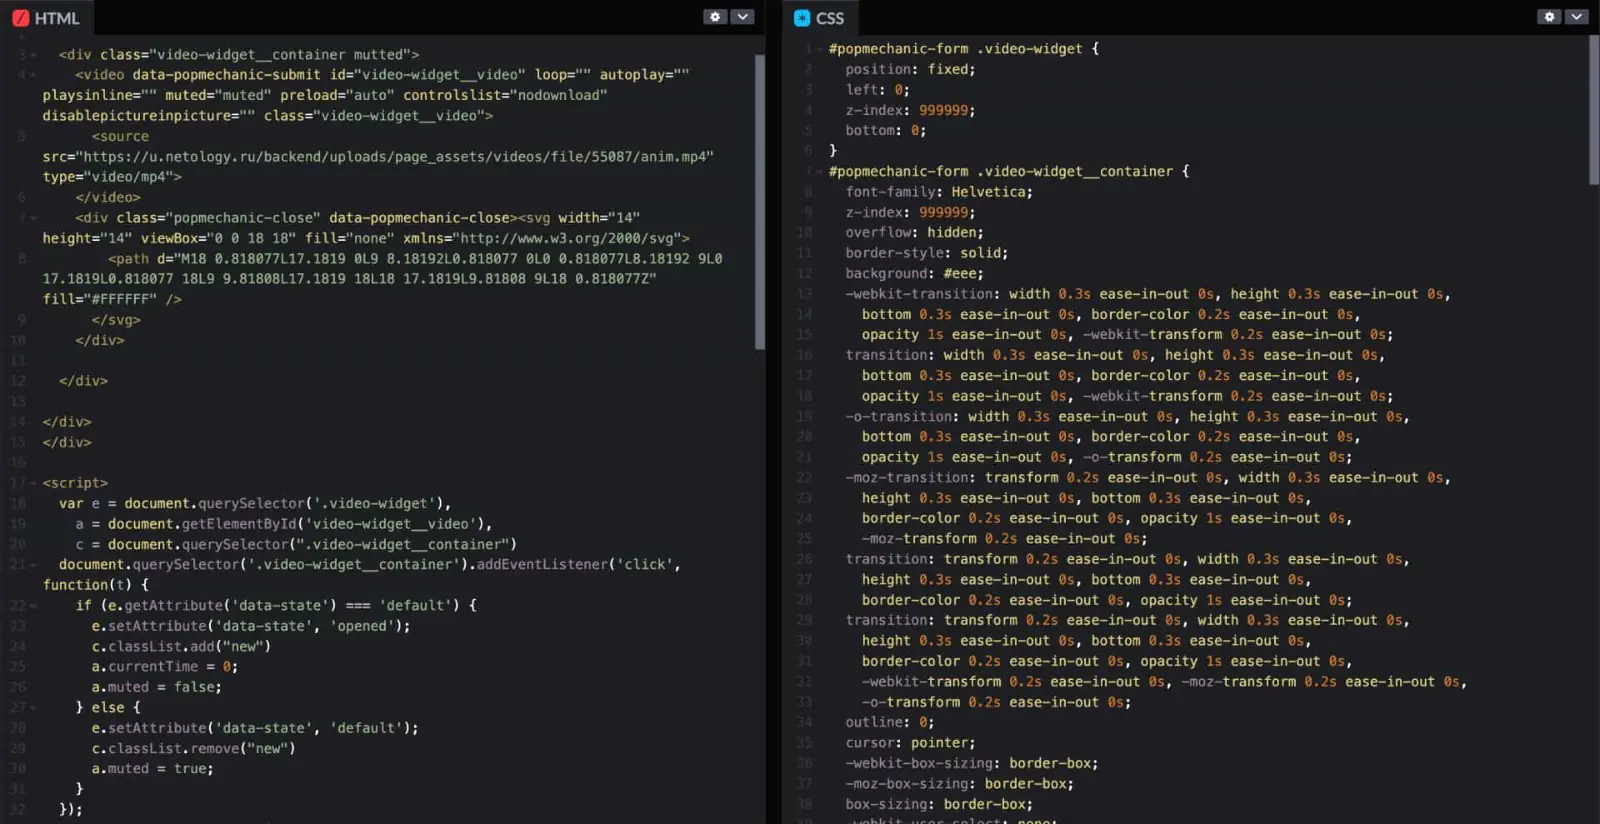Open the HTML panel settings gear

pyautogui.click(x=714, y=17)
